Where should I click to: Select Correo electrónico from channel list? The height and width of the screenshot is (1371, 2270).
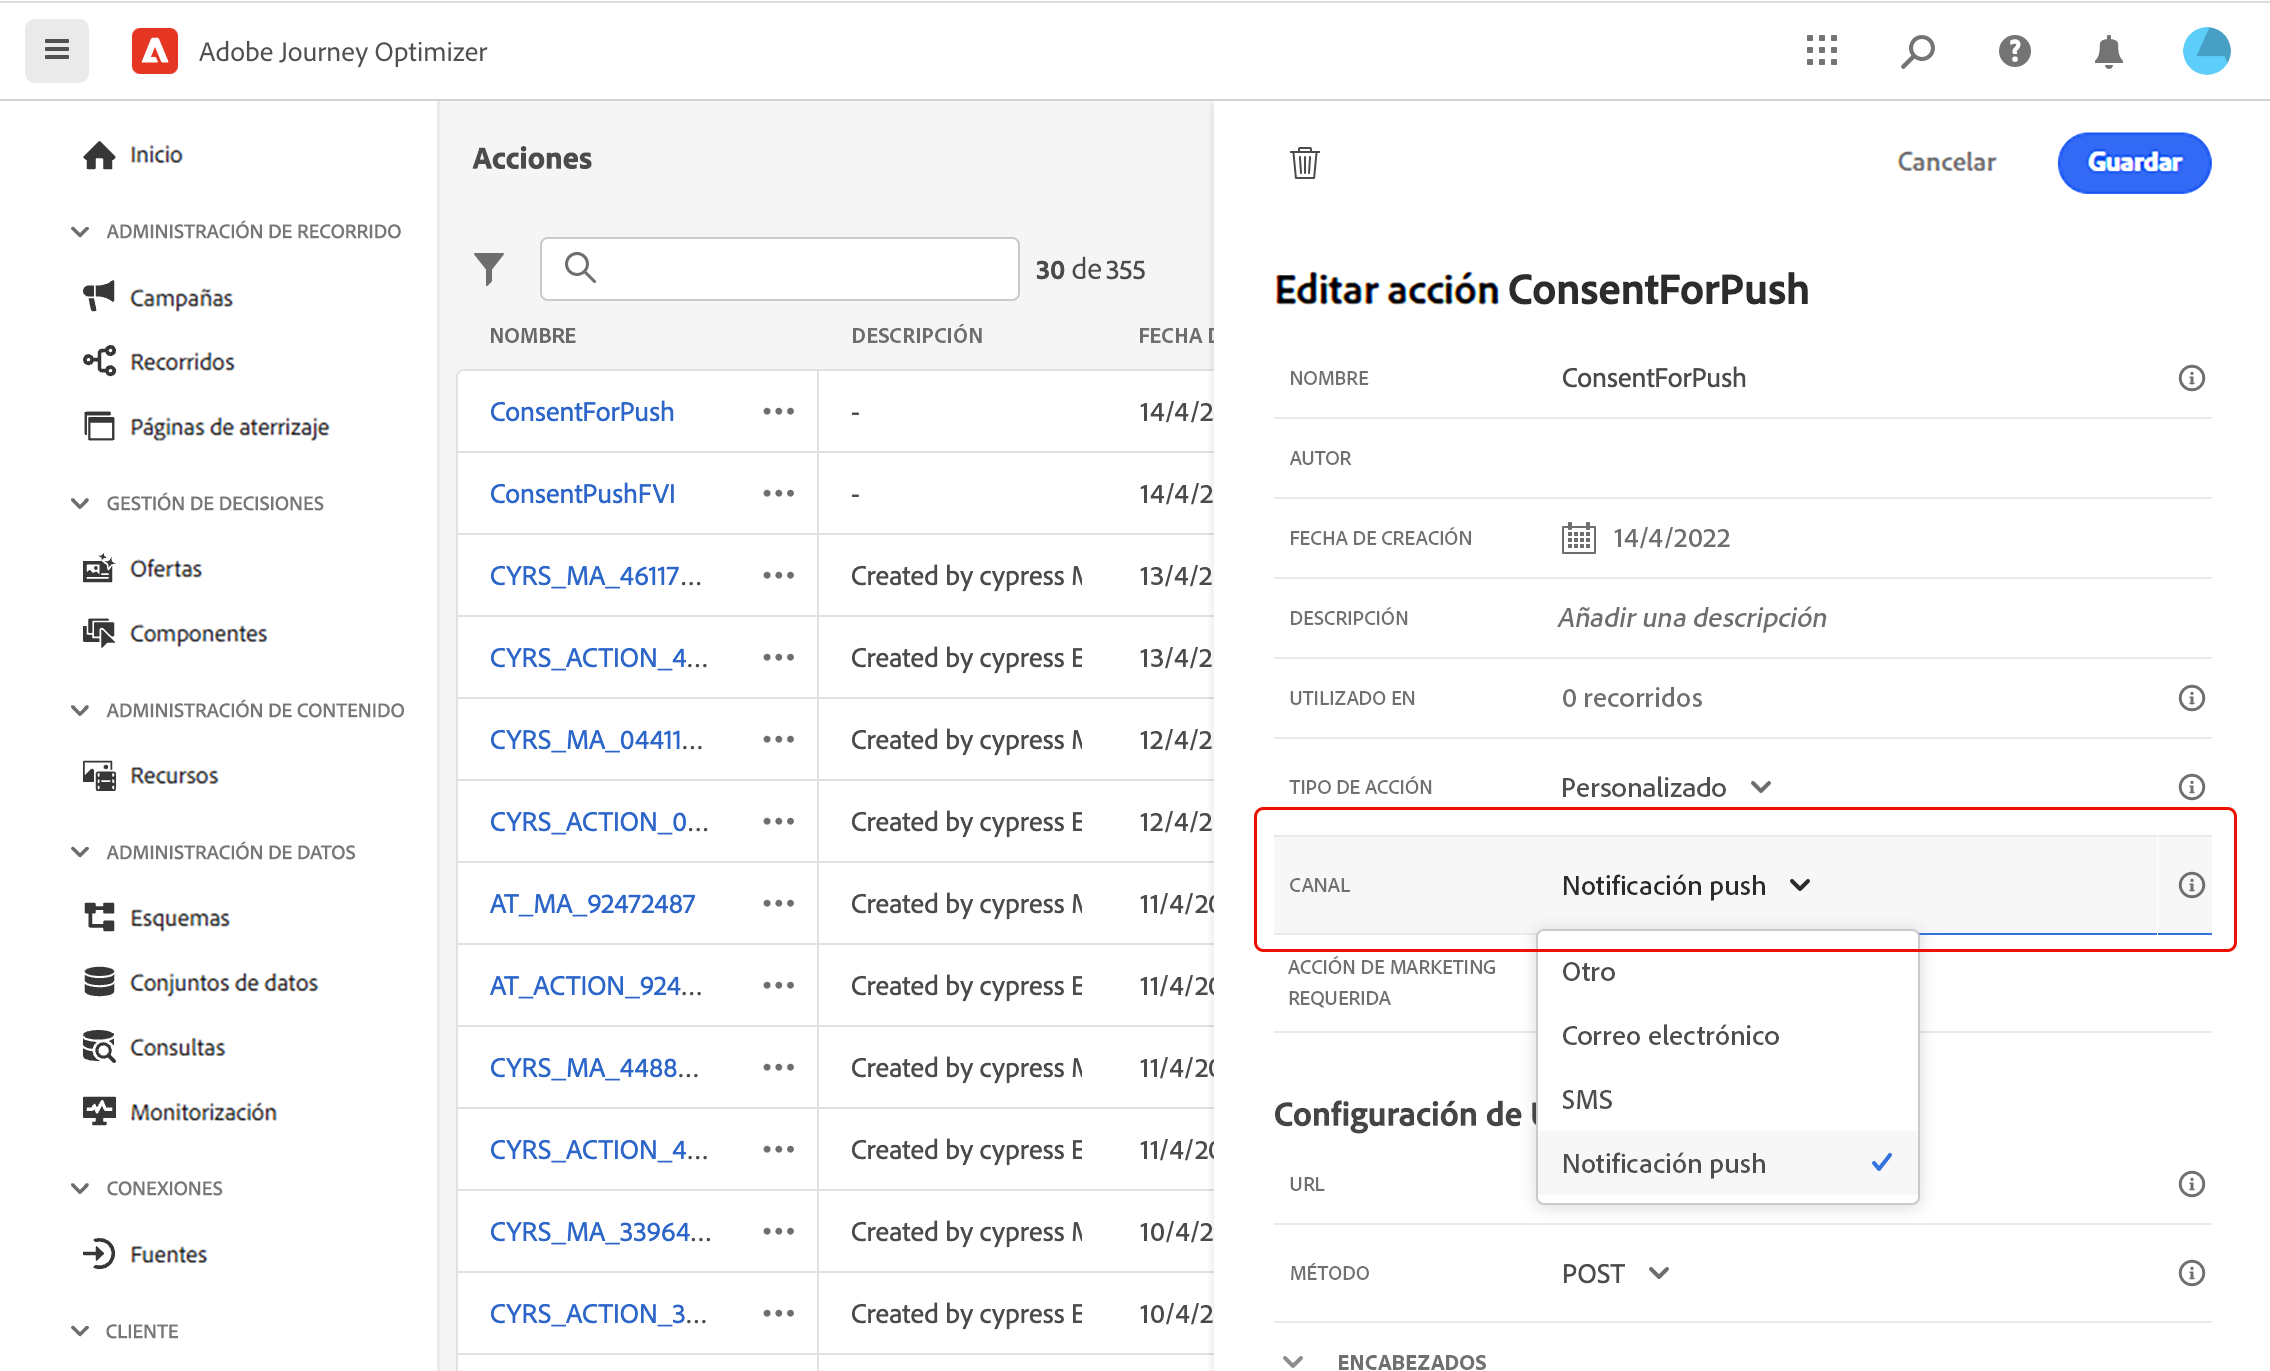(1670, 1036)
